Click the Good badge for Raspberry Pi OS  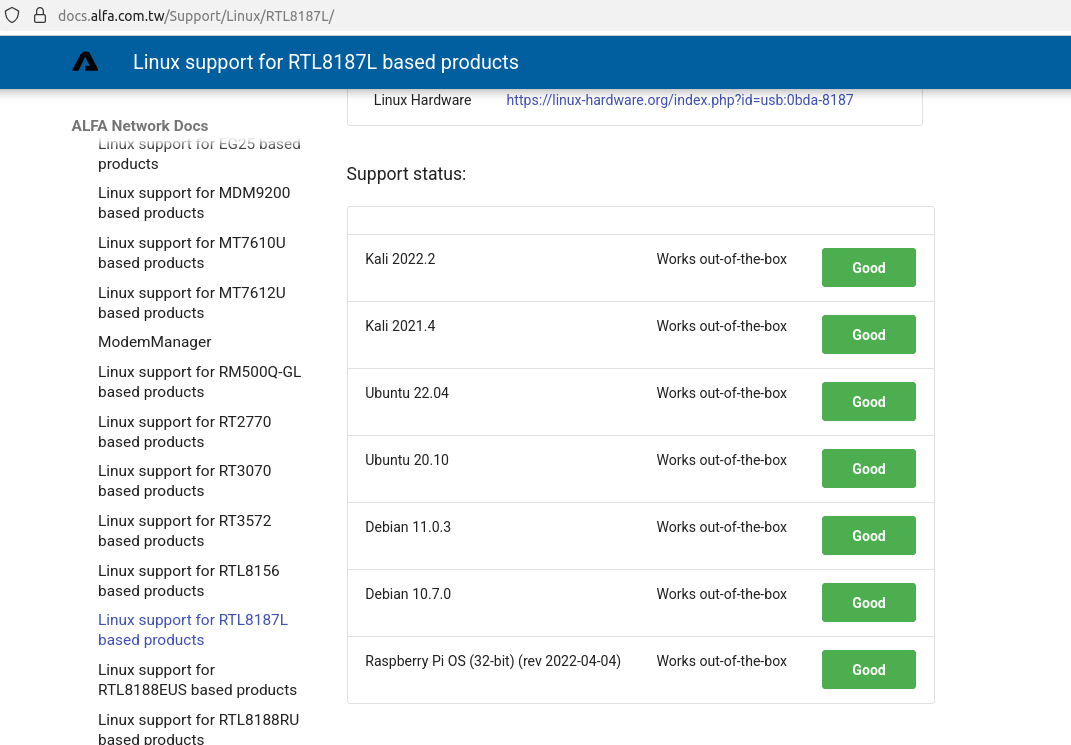(x=868, y=669)
